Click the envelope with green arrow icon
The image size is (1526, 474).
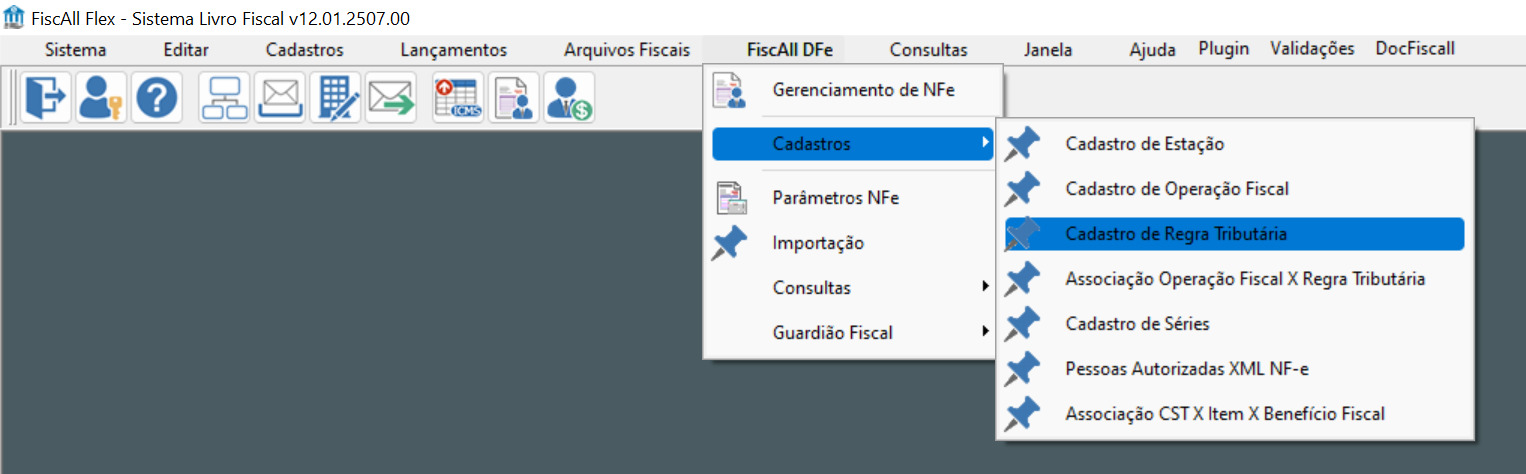[391, 98]
